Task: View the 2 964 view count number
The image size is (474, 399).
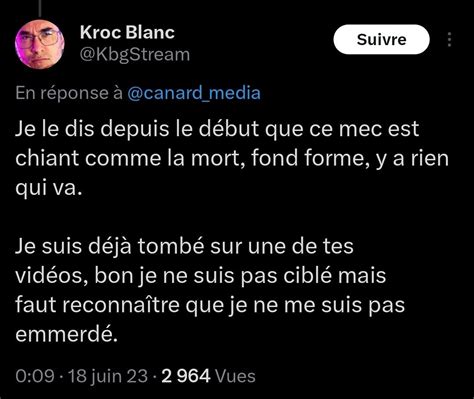Action: pyautogui.click(x=186, y=376)
